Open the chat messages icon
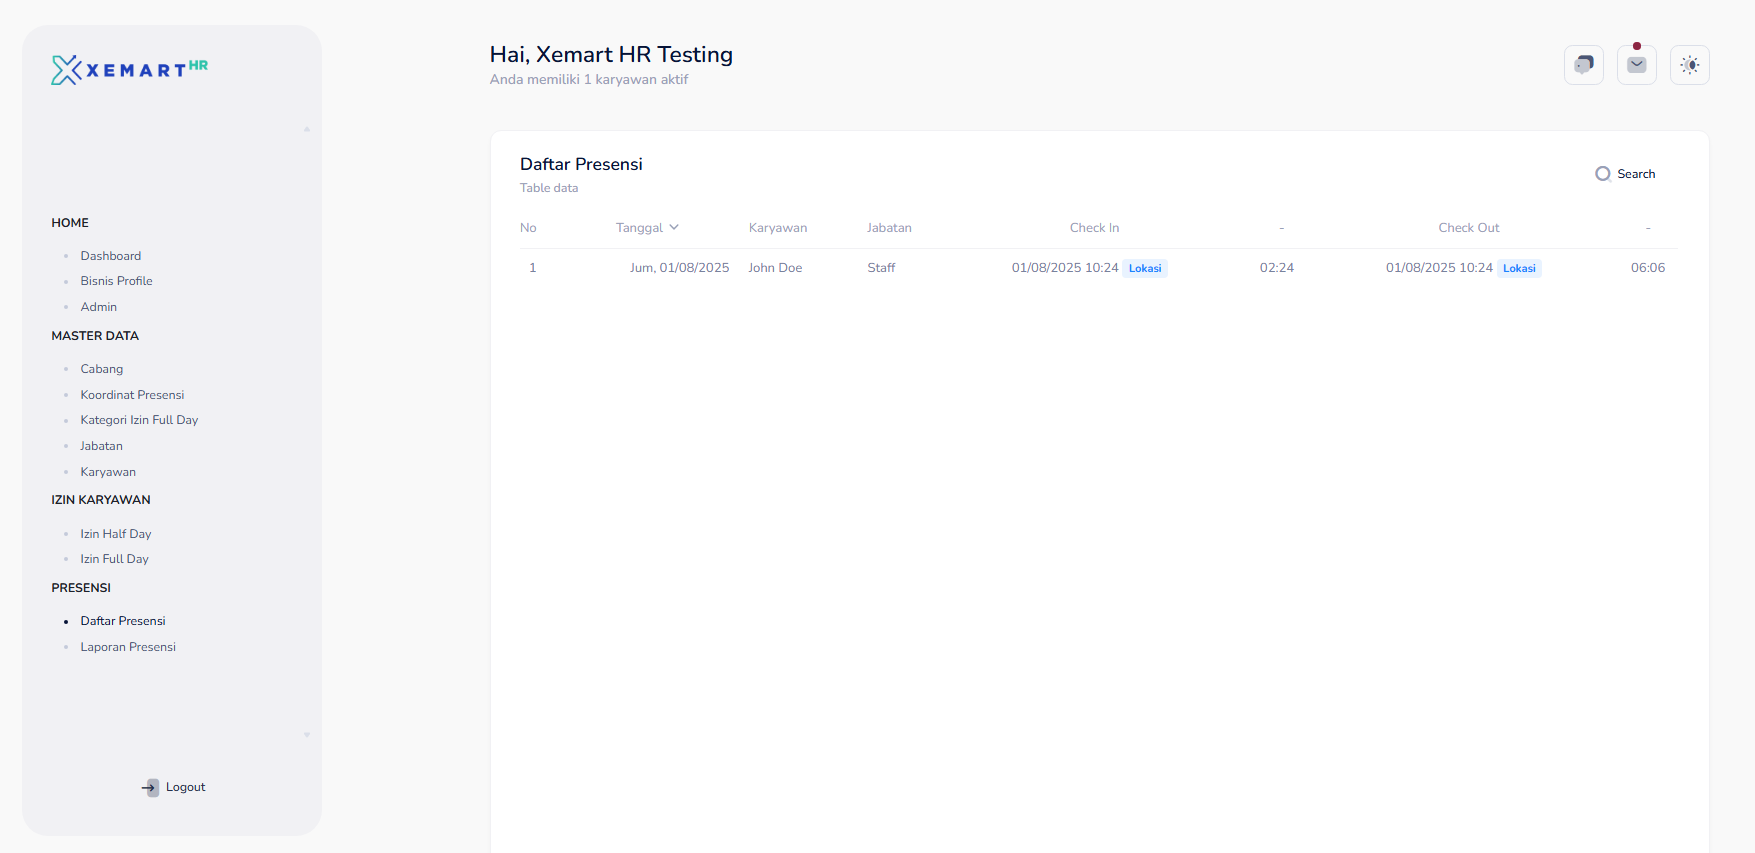 point(1583,65)
